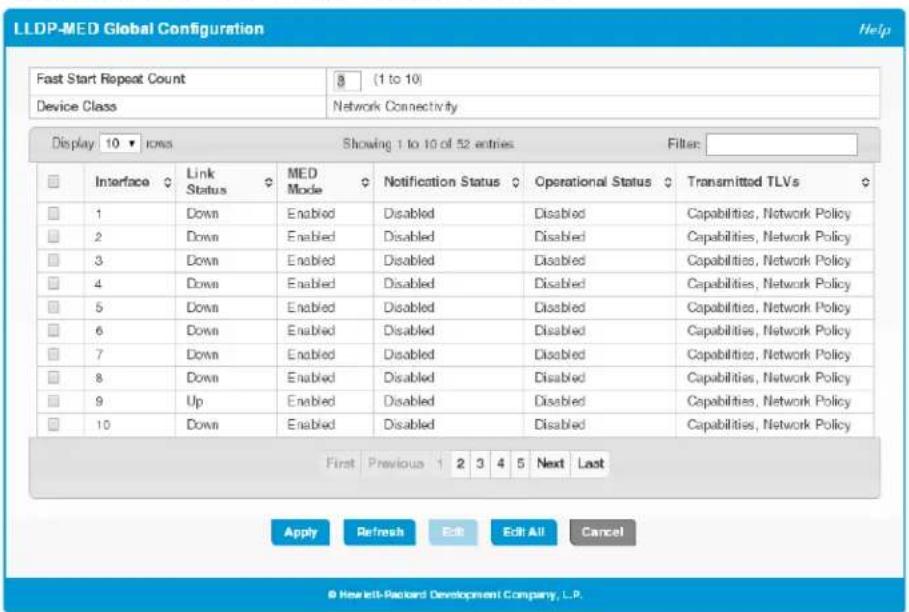Viewport: 909px width, 612px height.
Task: Open the Help link
Action: (x=874, y=29)
